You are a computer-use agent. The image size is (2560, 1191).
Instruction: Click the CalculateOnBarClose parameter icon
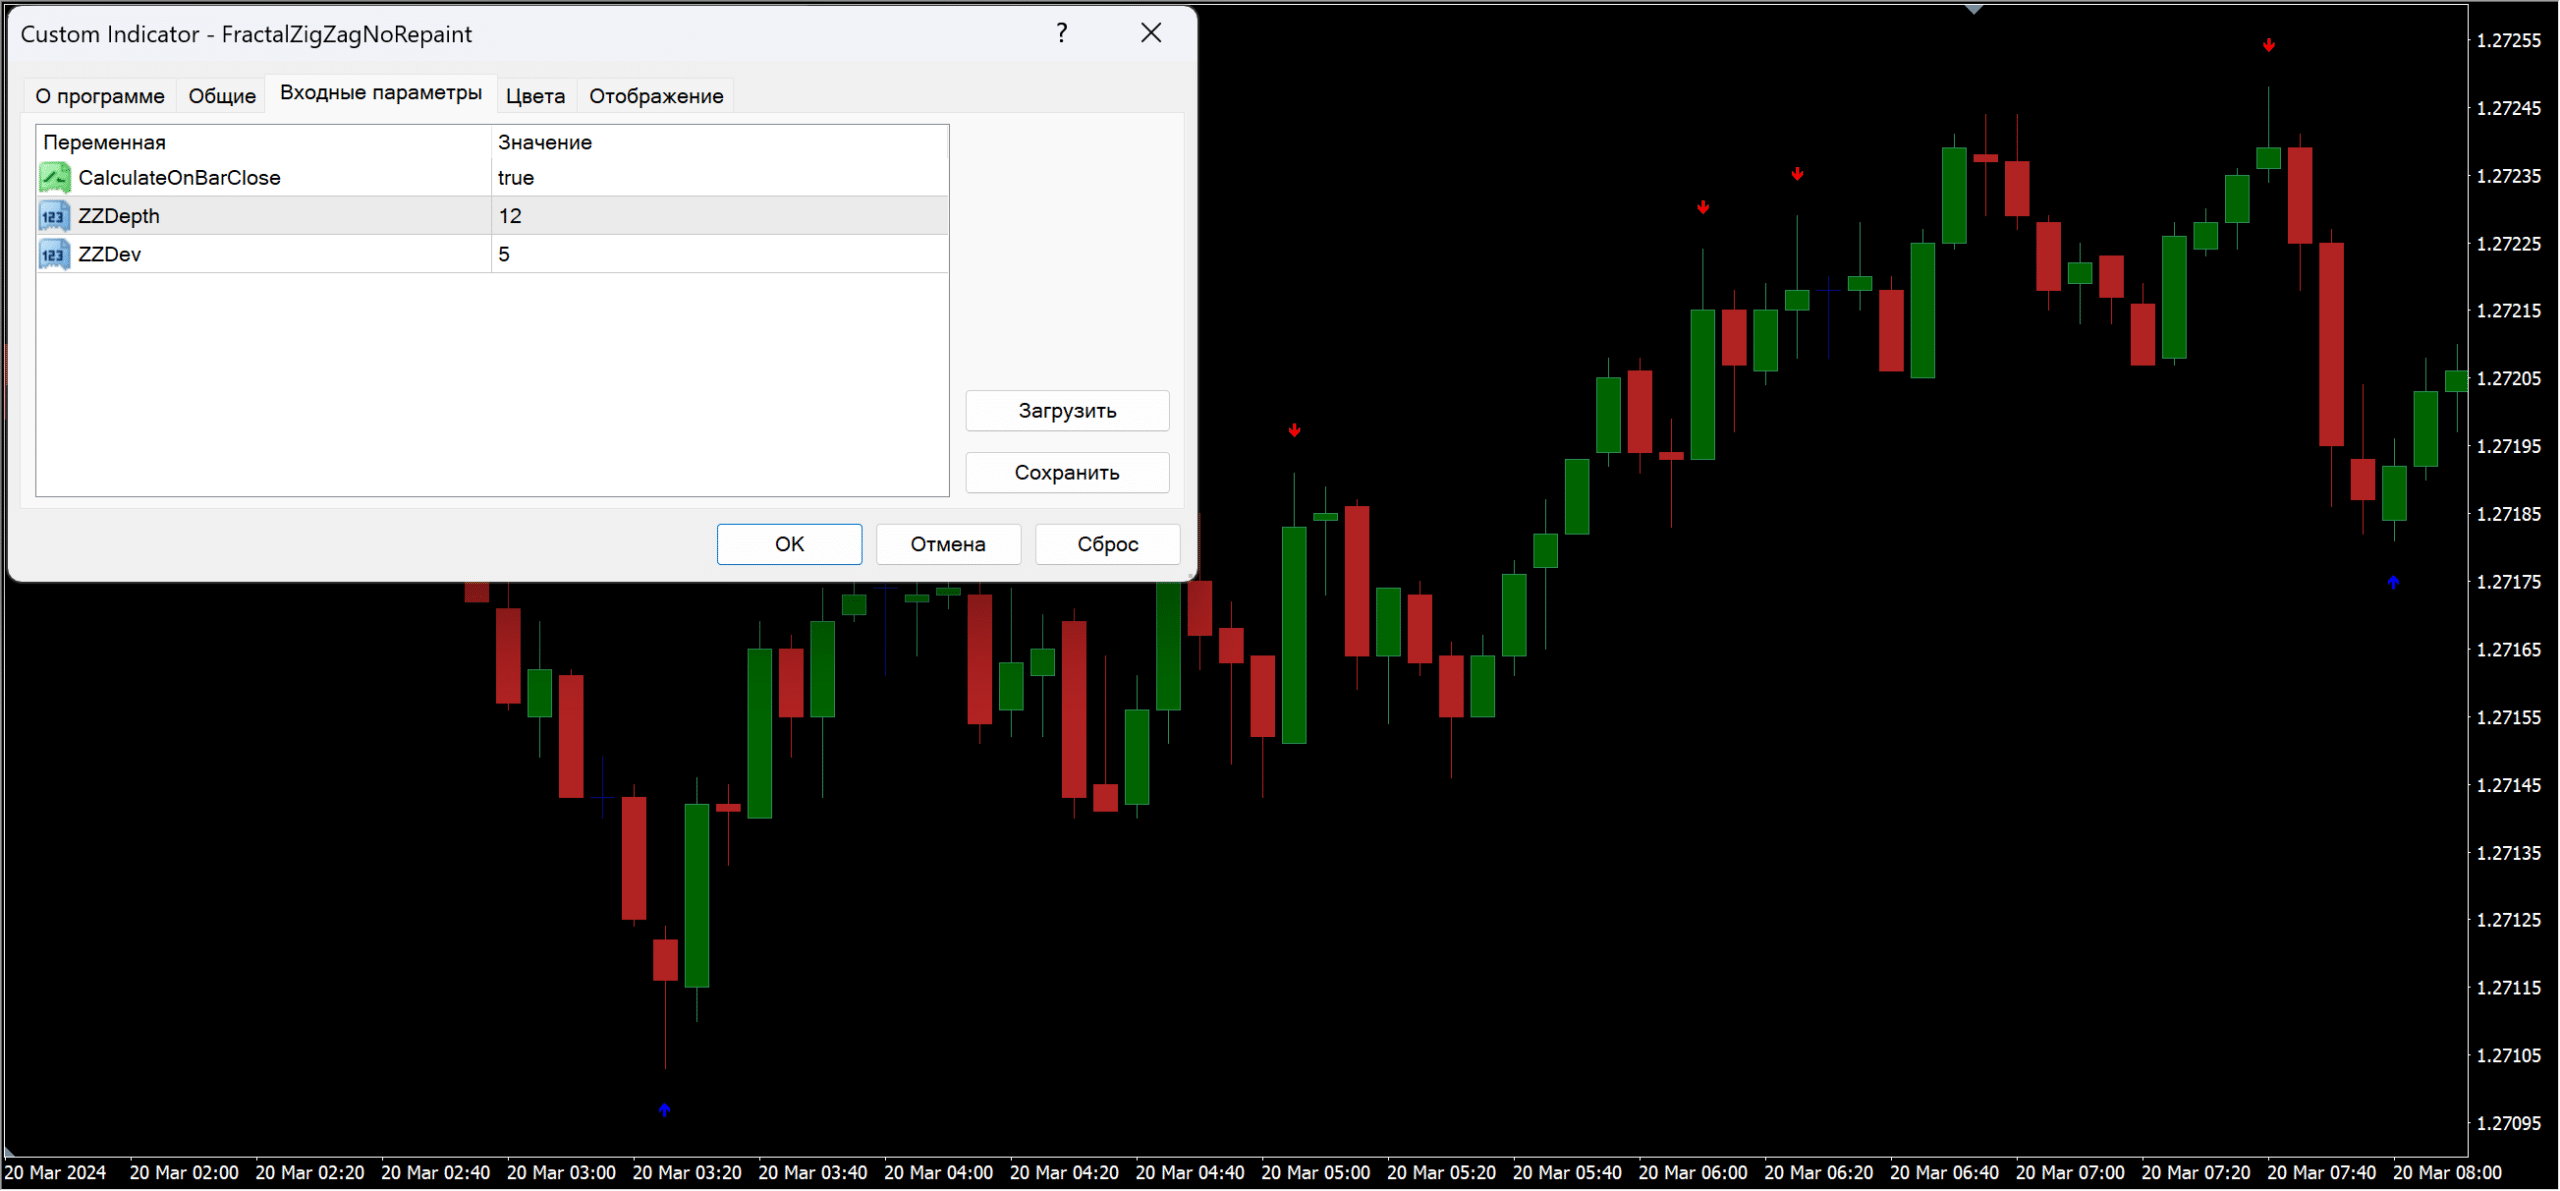pyautogui.click(x=54, y=178)
